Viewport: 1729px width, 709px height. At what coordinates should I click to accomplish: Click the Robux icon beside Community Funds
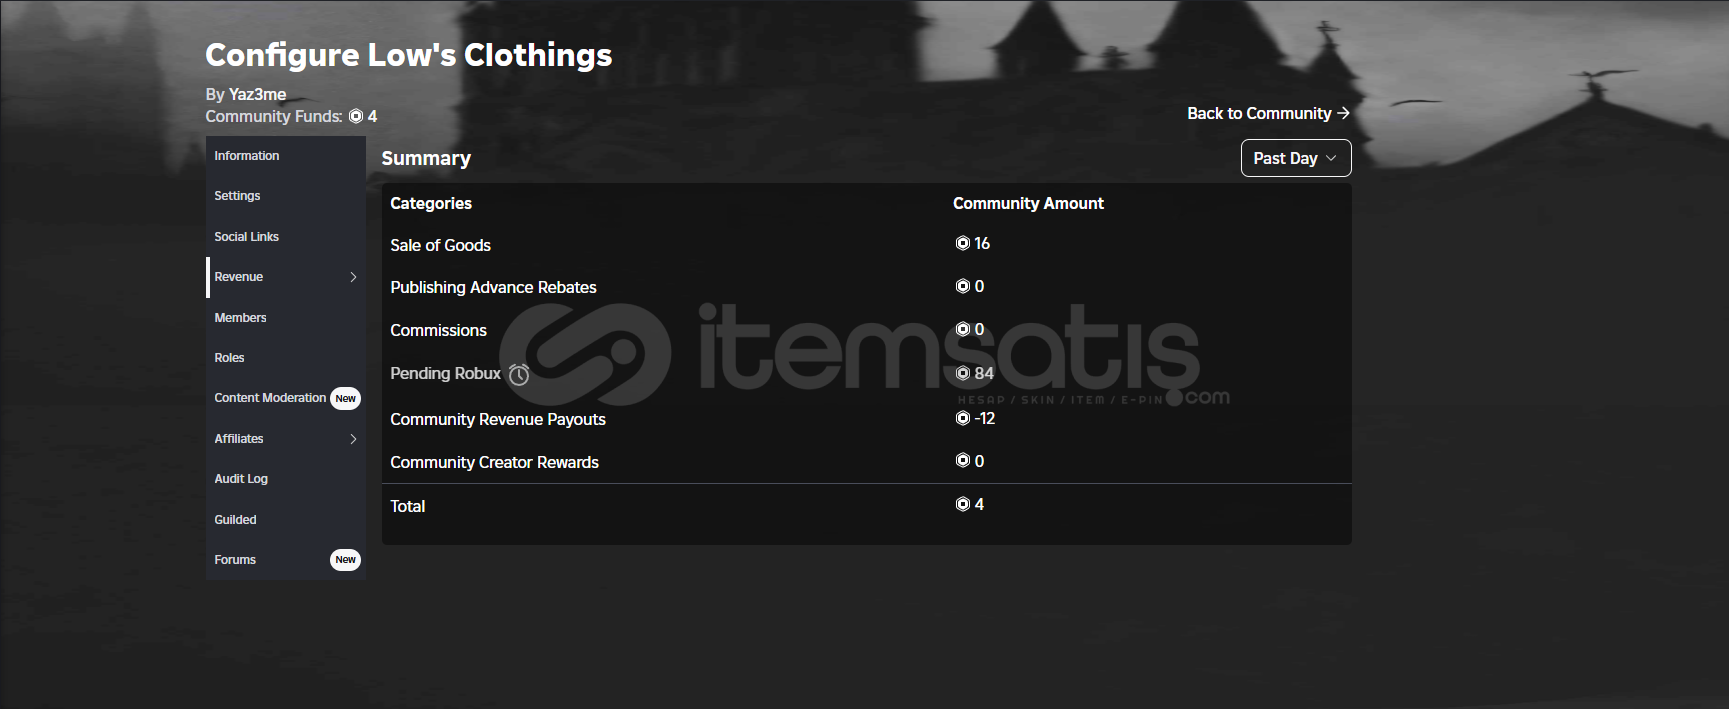356,117
